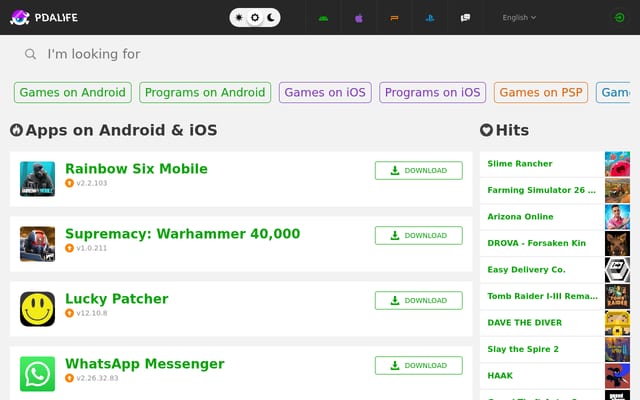Viewport: 640px width, 400px height.
Task: Open DROVA - Forsaken Kin in Hits
Action: (x=536, y=243)
